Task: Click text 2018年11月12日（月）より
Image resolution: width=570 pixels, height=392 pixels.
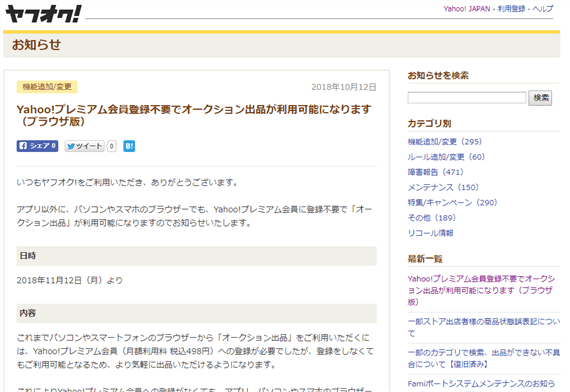Action: [70, 280]
